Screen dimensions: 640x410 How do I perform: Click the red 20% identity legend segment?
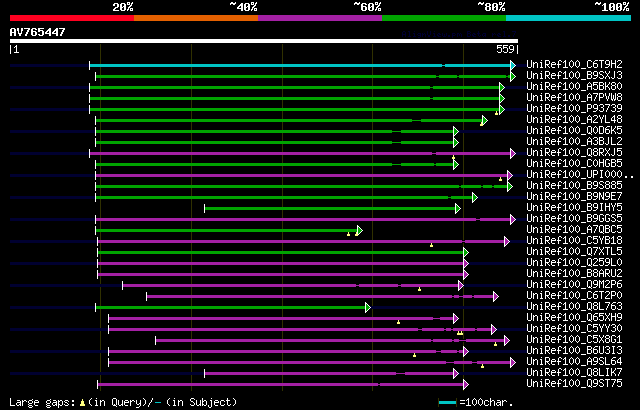tap(72, 18)
